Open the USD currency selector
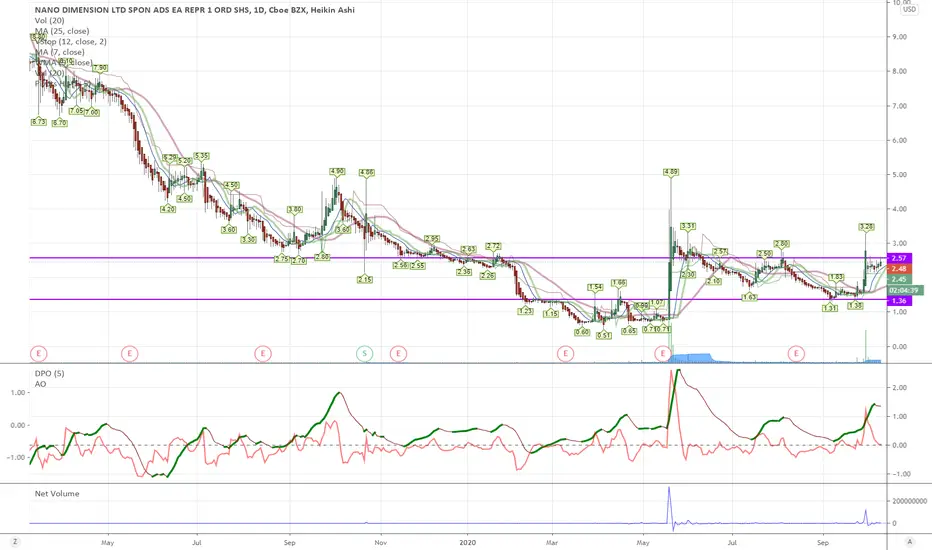Image resolution: width=932 pixels, height=550 pixels. point(909,10)
